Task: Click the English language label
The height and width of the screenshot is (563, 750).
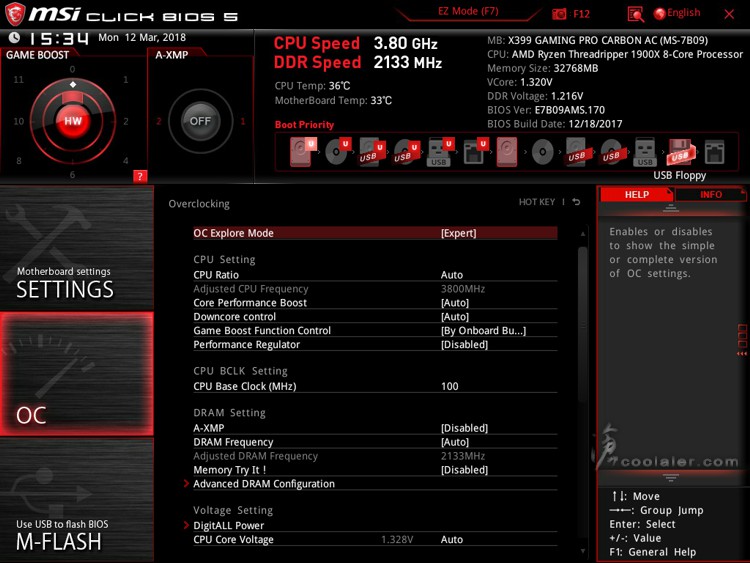Action: click(684, 13)
